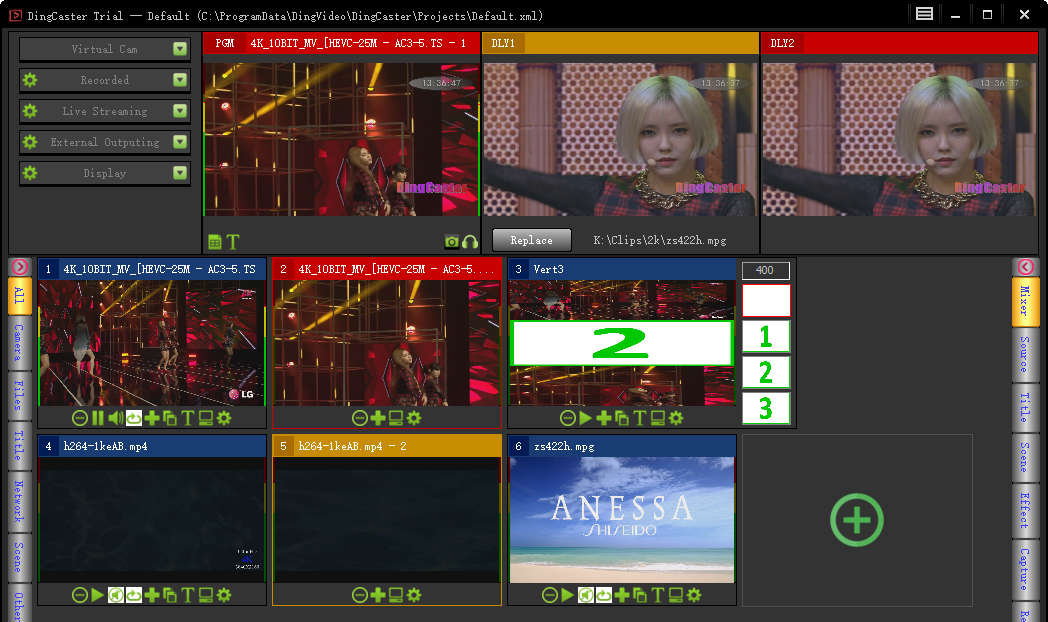Viewport: 1048px width, 622px height.
Task: Open settings gear for source 4
Action: (x=224, y=595)
